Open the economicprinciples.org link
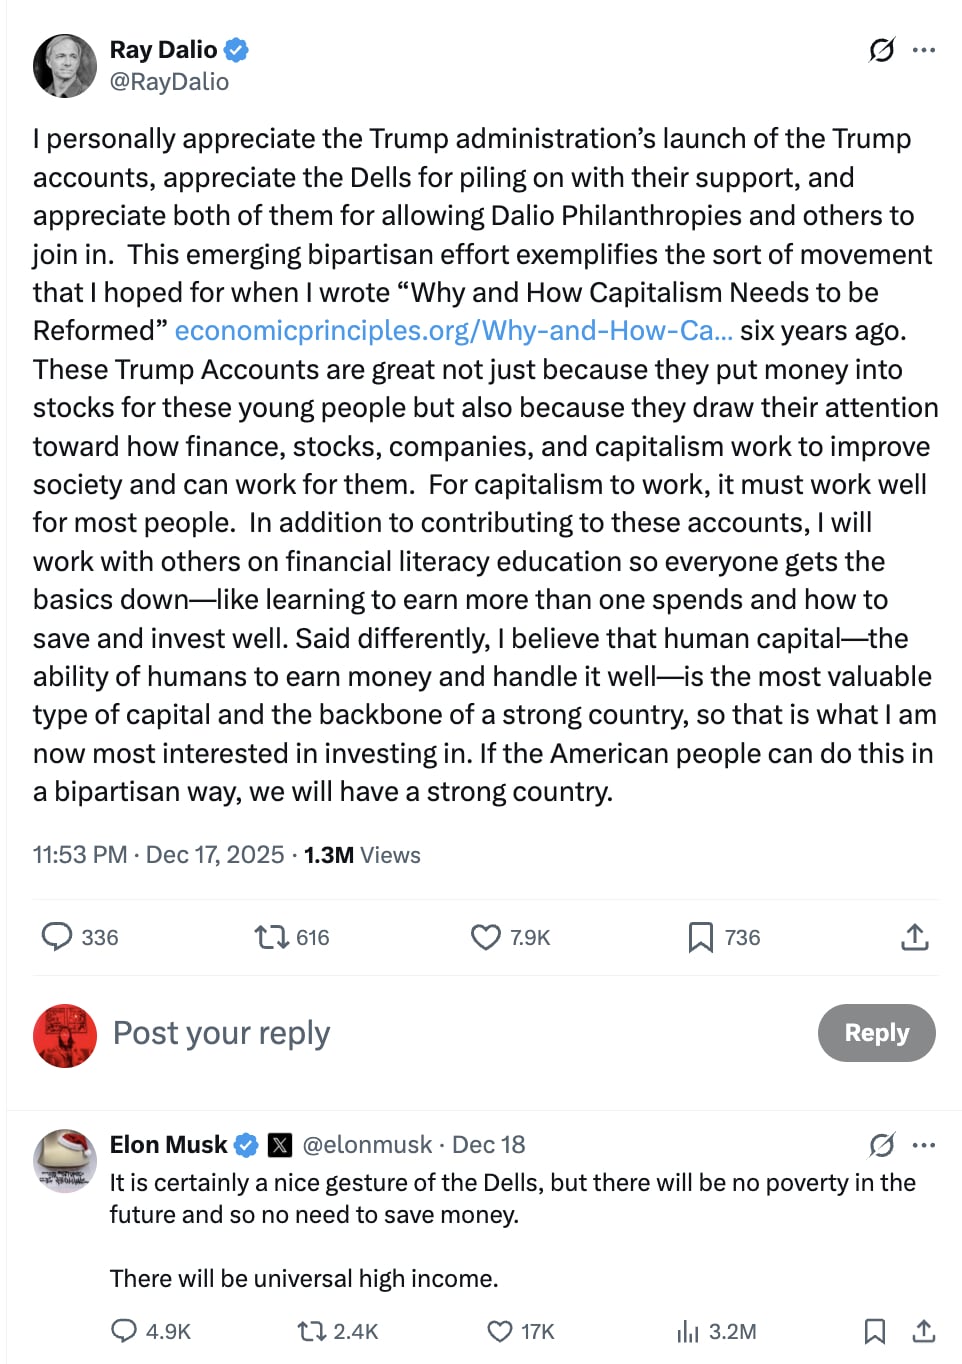 point(453,331)
